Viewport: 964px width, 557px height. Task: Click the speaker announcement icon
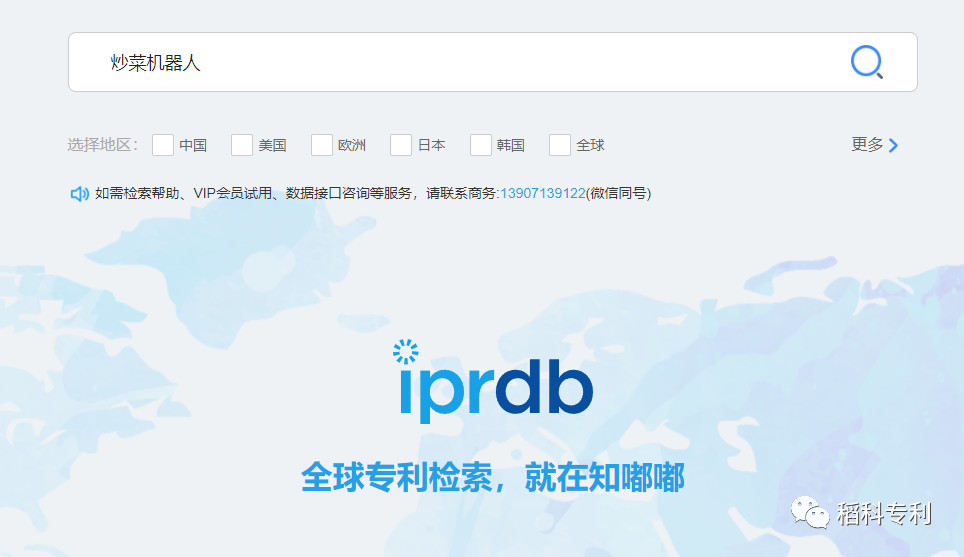[x=79, y=194]
